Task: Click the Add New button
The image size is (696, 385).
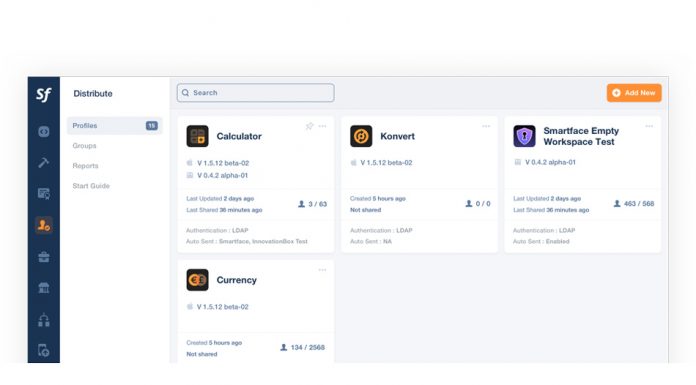Action: pyautogui.click(x=634, y=93)
